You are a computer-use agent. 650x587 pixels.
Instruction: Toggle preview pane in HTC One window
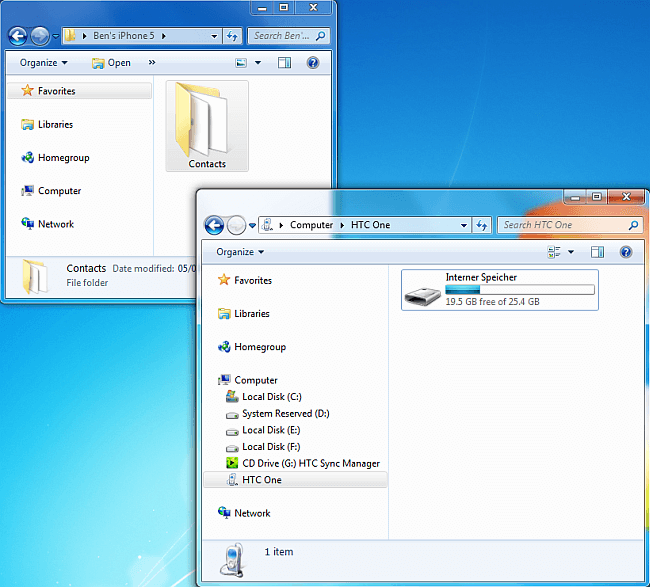coord(597,252)
